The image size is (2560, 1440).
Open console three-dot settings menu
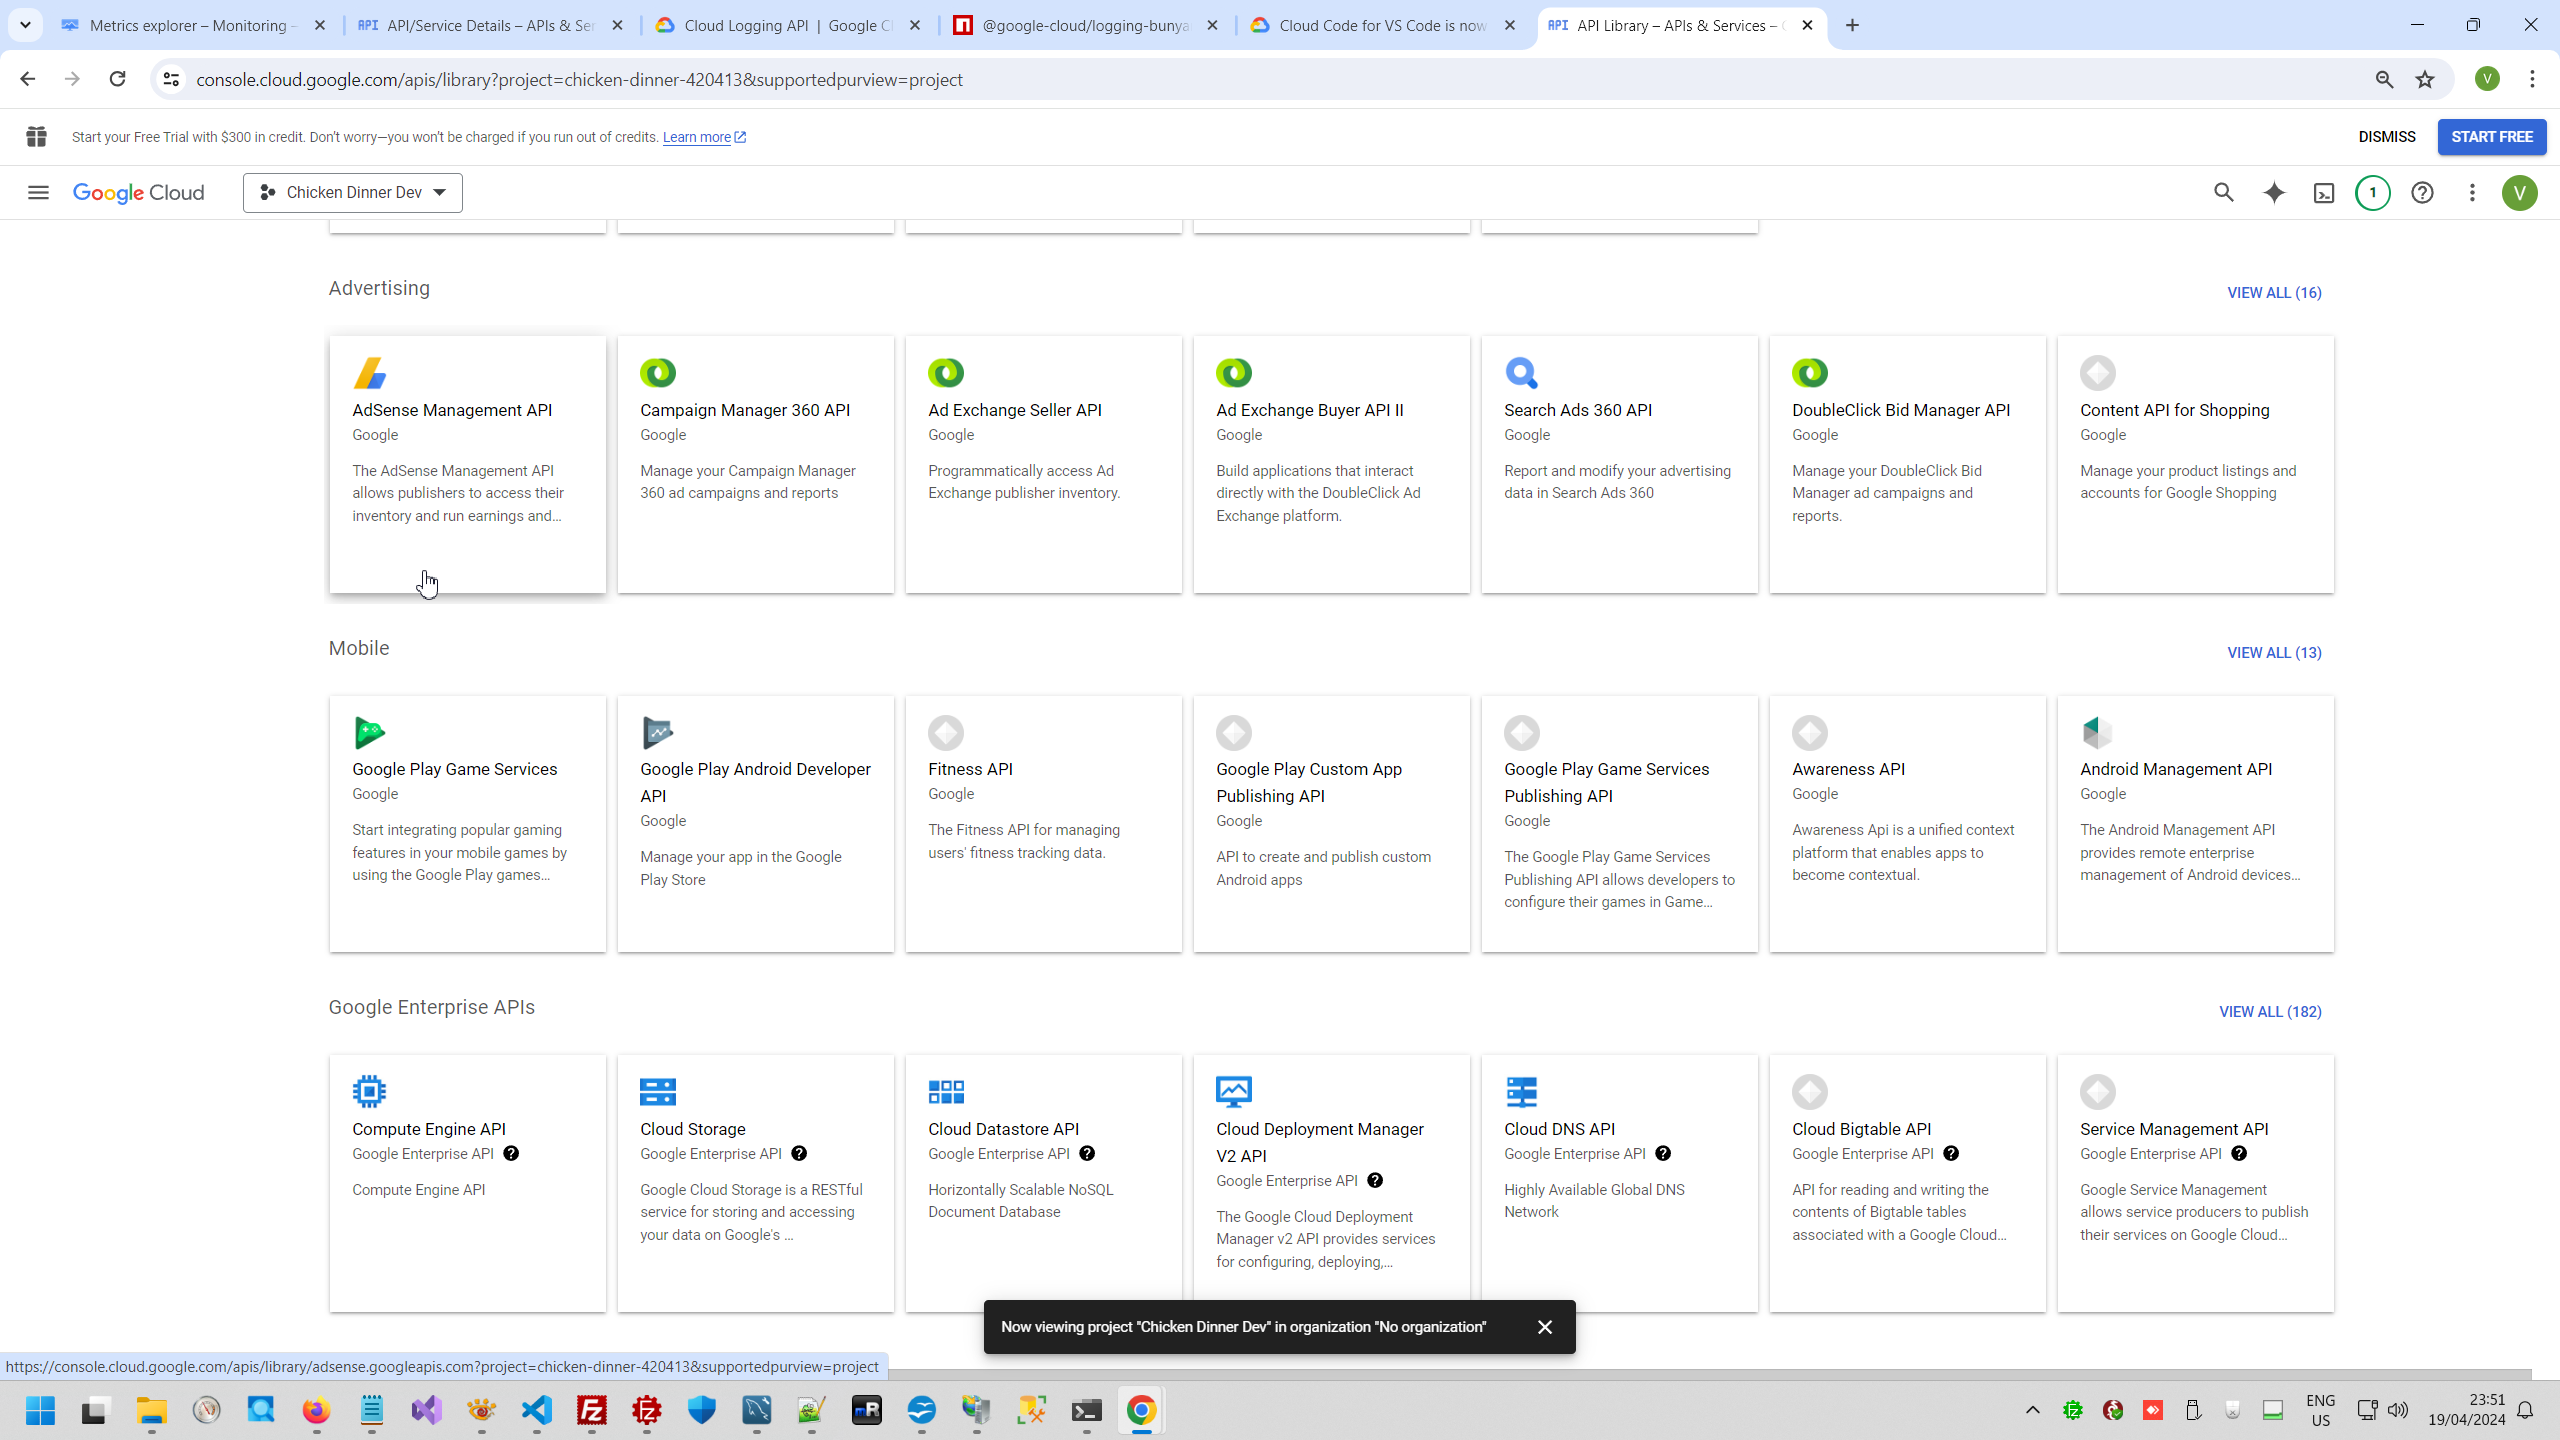[x=2472, y=192]
